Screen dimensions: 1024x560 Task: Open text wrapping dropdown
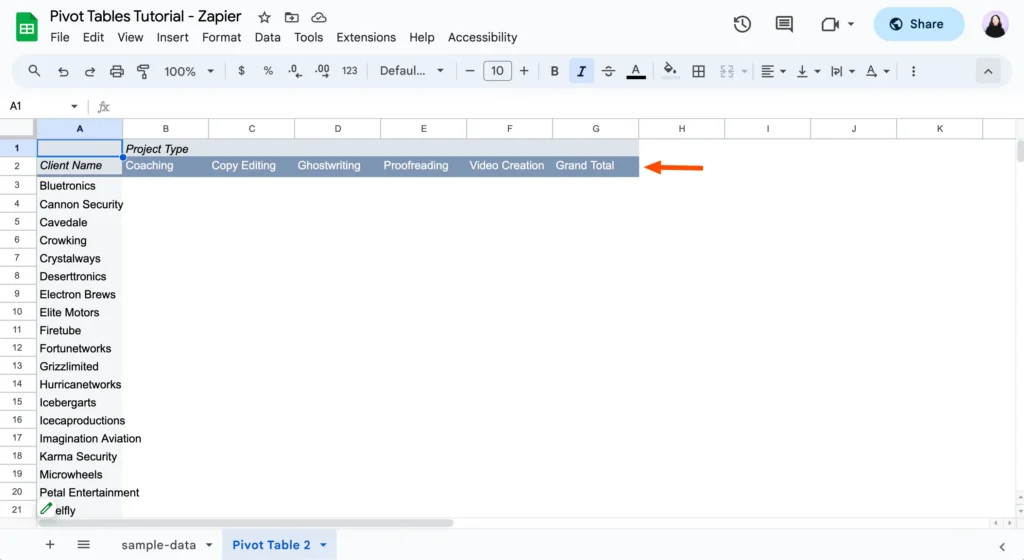click(842, 71)
